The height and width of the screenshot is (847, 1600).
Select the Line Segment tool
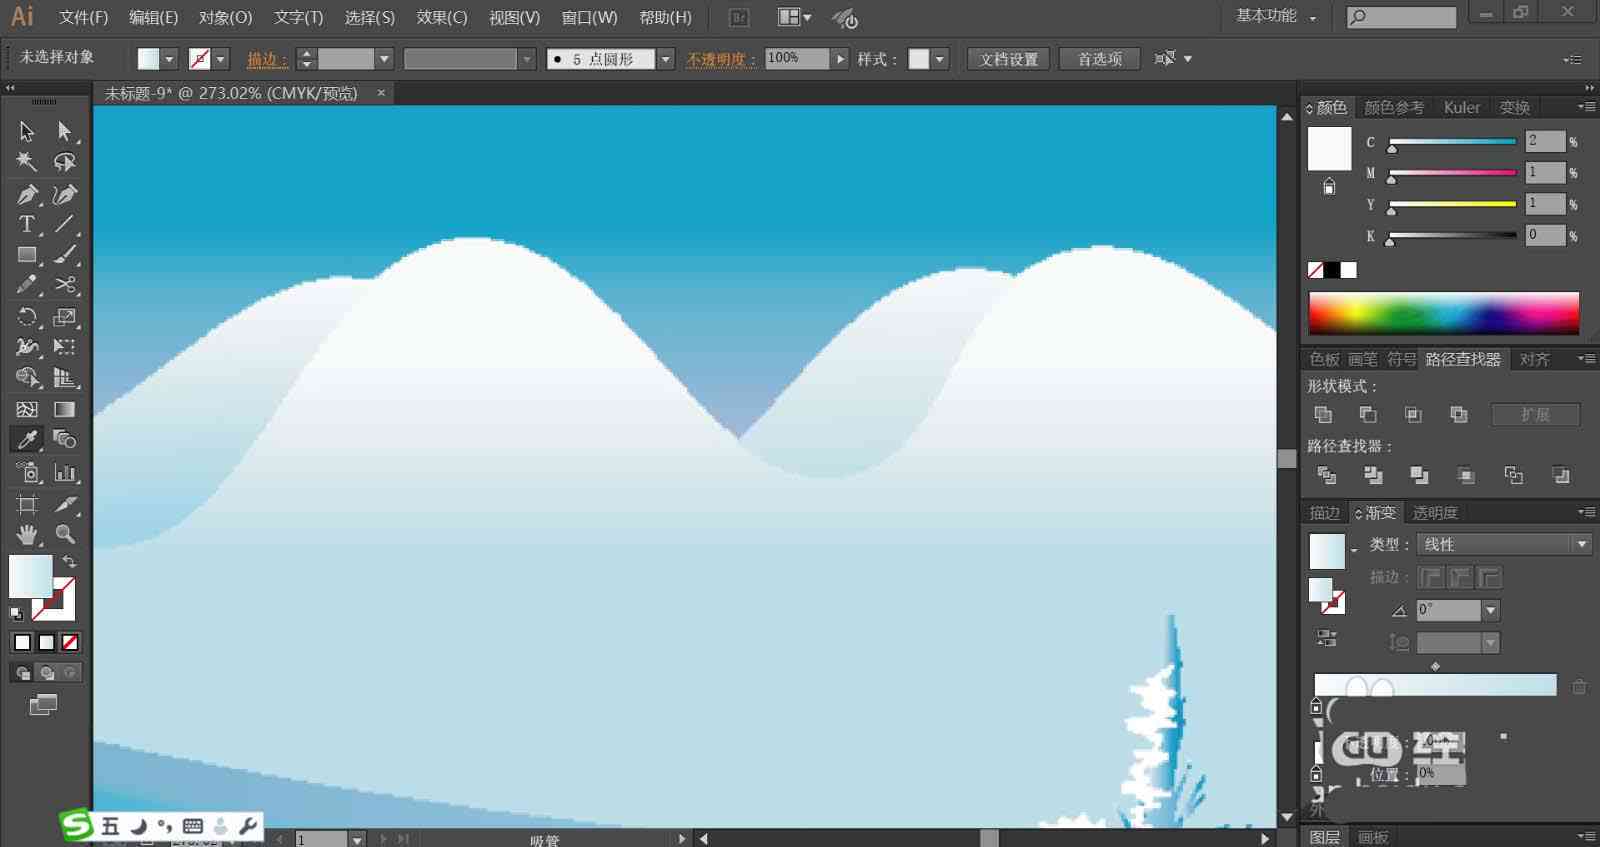coord(65,224)
